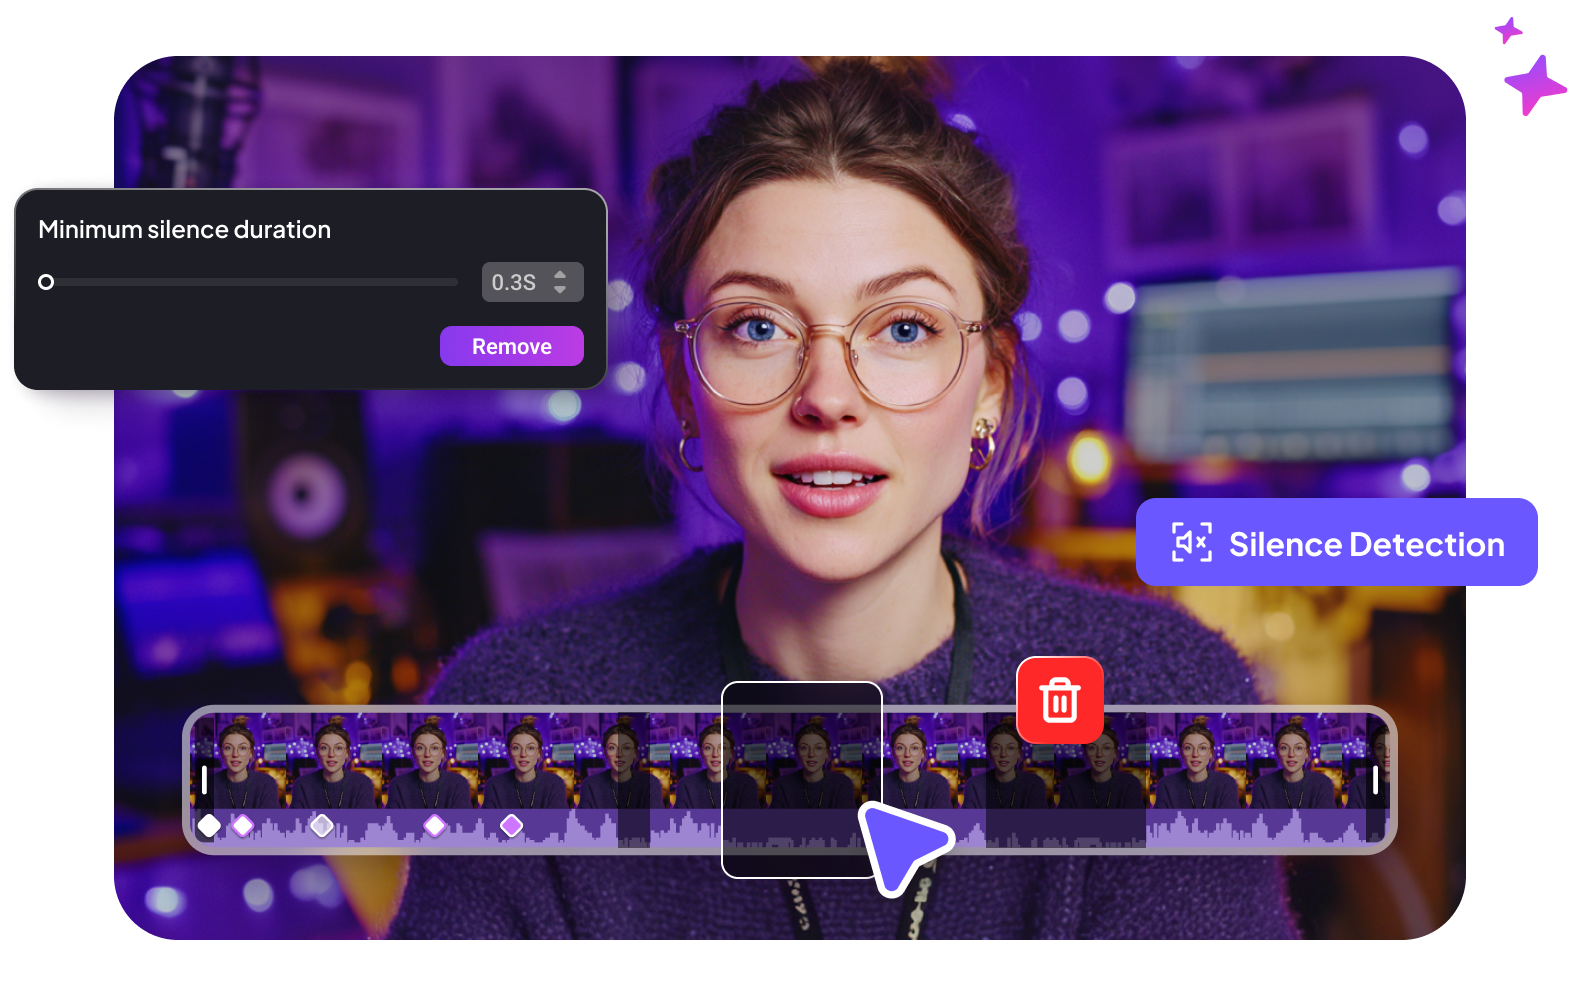Screen dimensions: 1580x996
Task: Click the right trim handle of the clip
Action: 1375,780
